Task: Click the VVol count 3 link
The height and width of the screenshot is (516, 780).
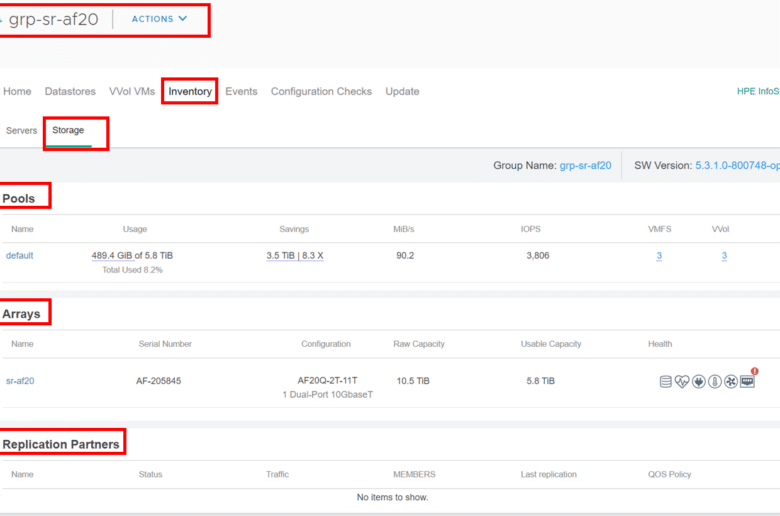Action: click(x=724, y=255)
